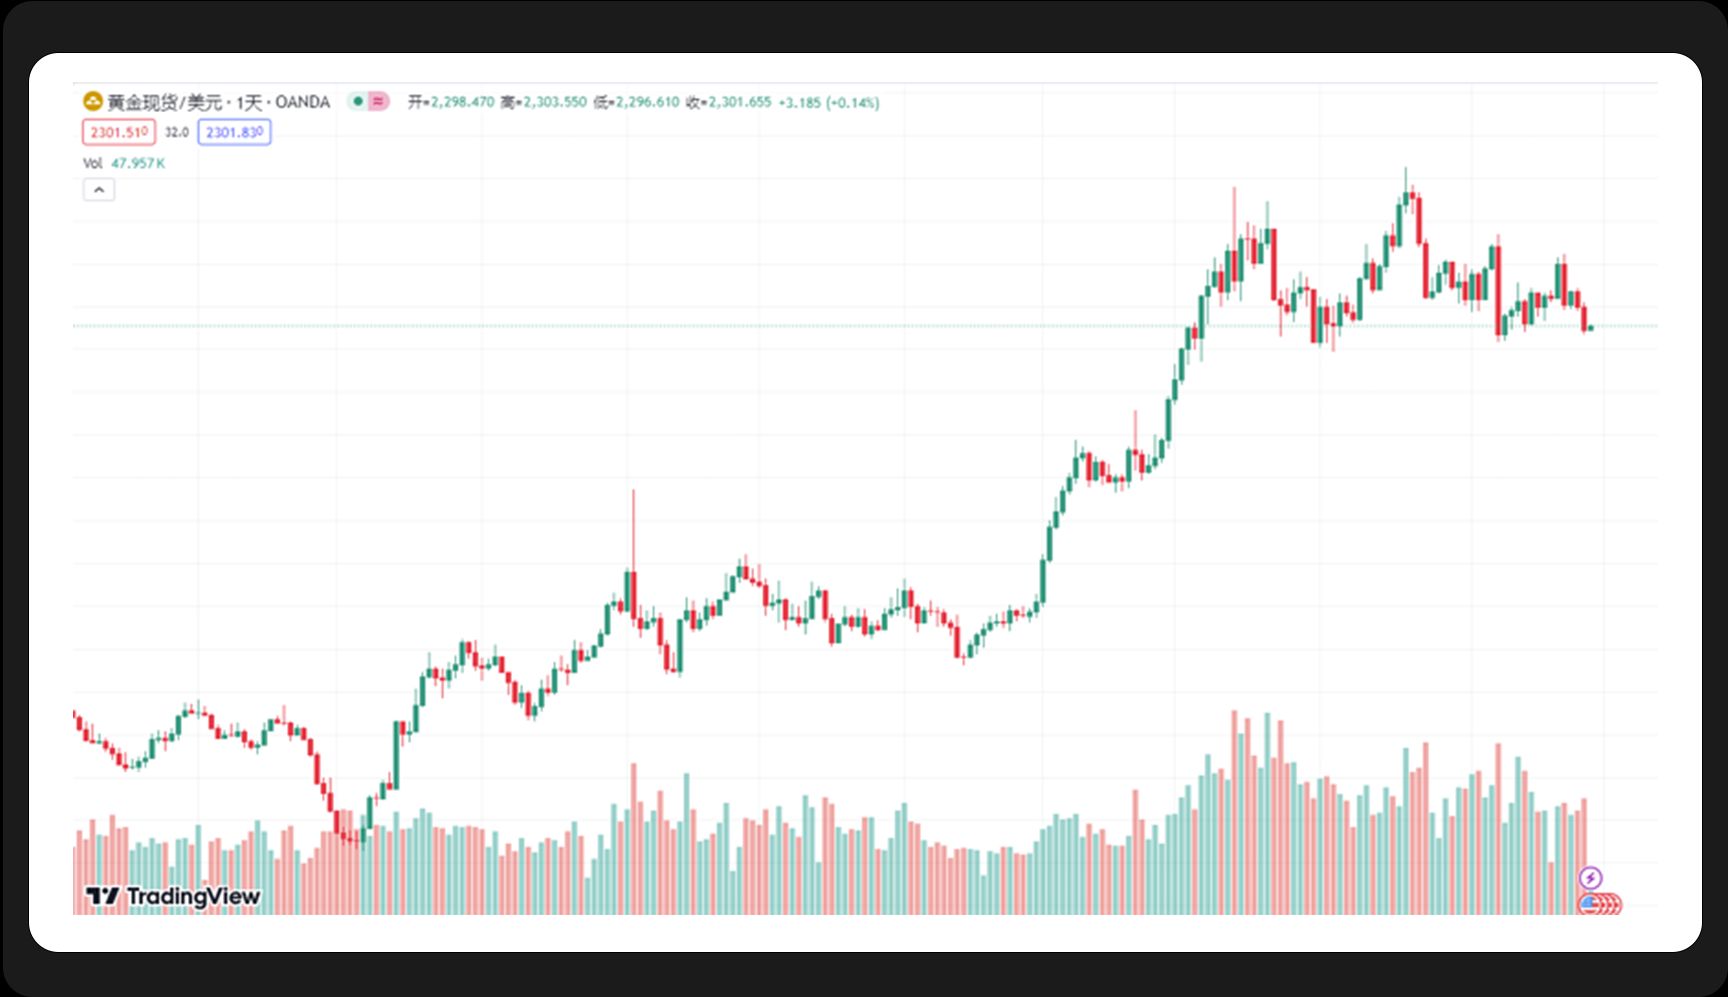
Task: Select the Vol indicator label
Action: click(93, 163)
